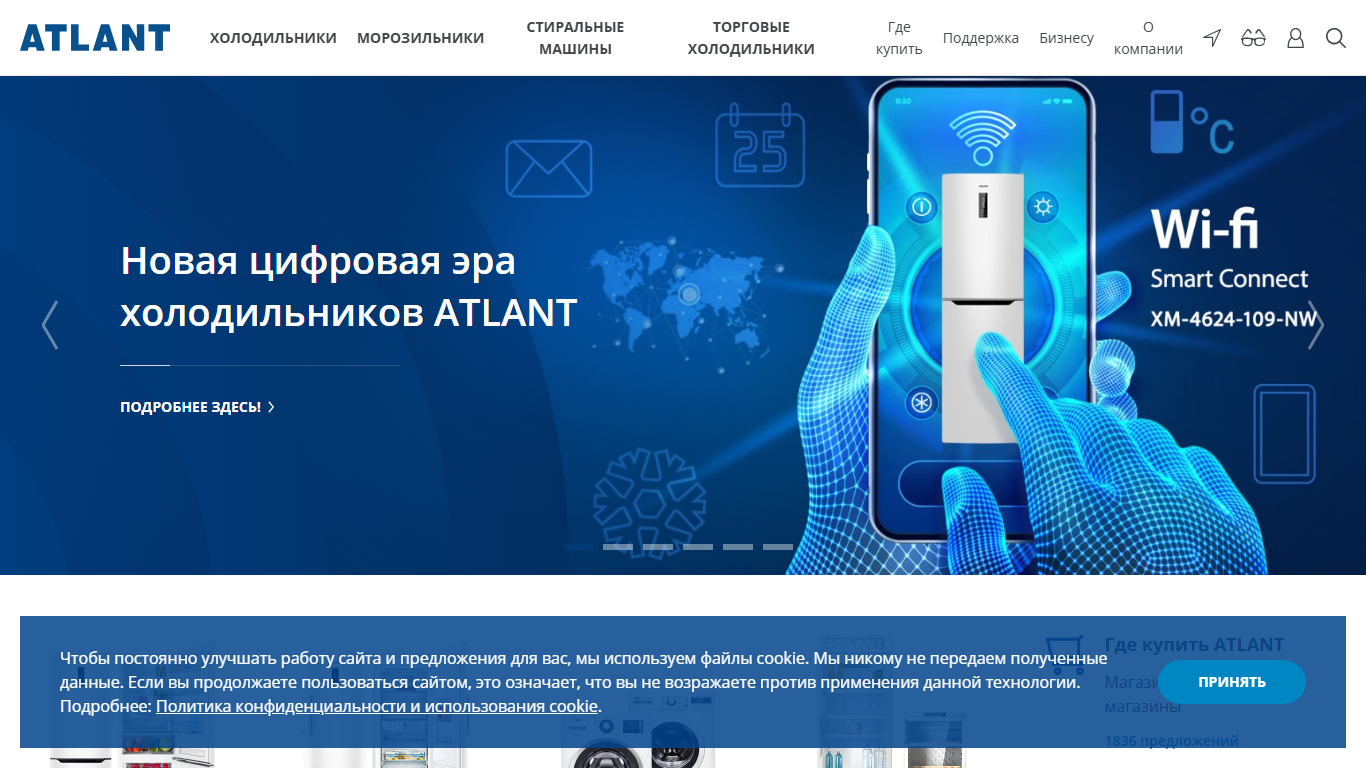Open the cookie privacy policy link
The image size is (1366, 768).
[377, 706]
